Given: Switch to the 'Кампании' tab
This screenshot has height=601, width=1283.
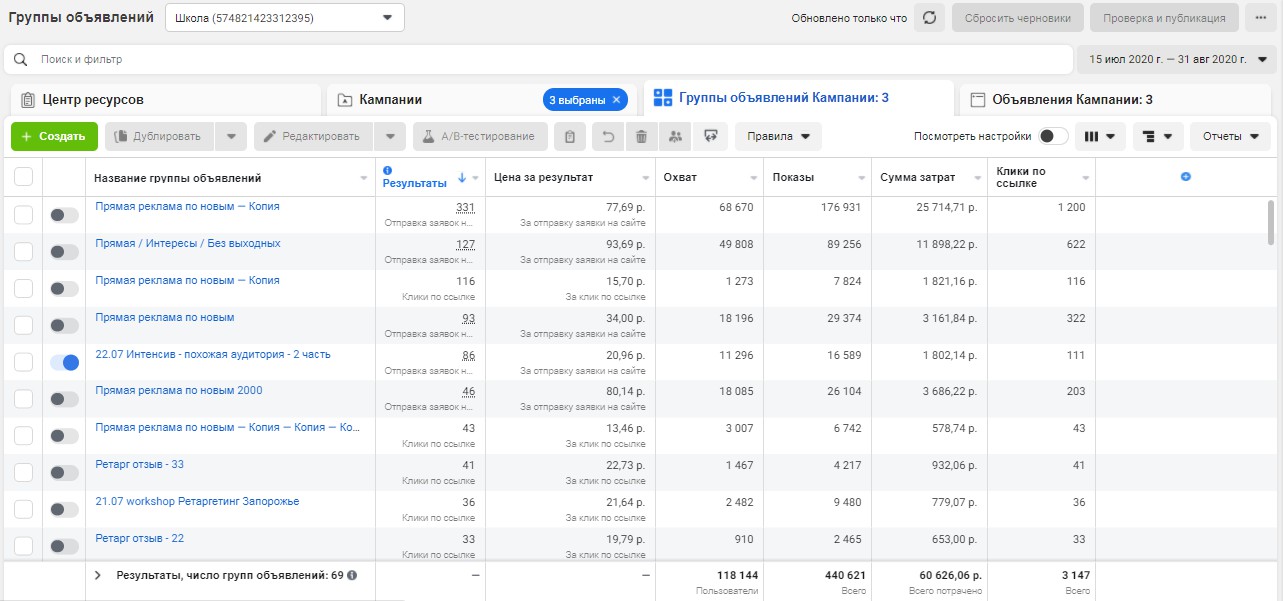Looking at the screenshot, I should (x=391, y=100).
